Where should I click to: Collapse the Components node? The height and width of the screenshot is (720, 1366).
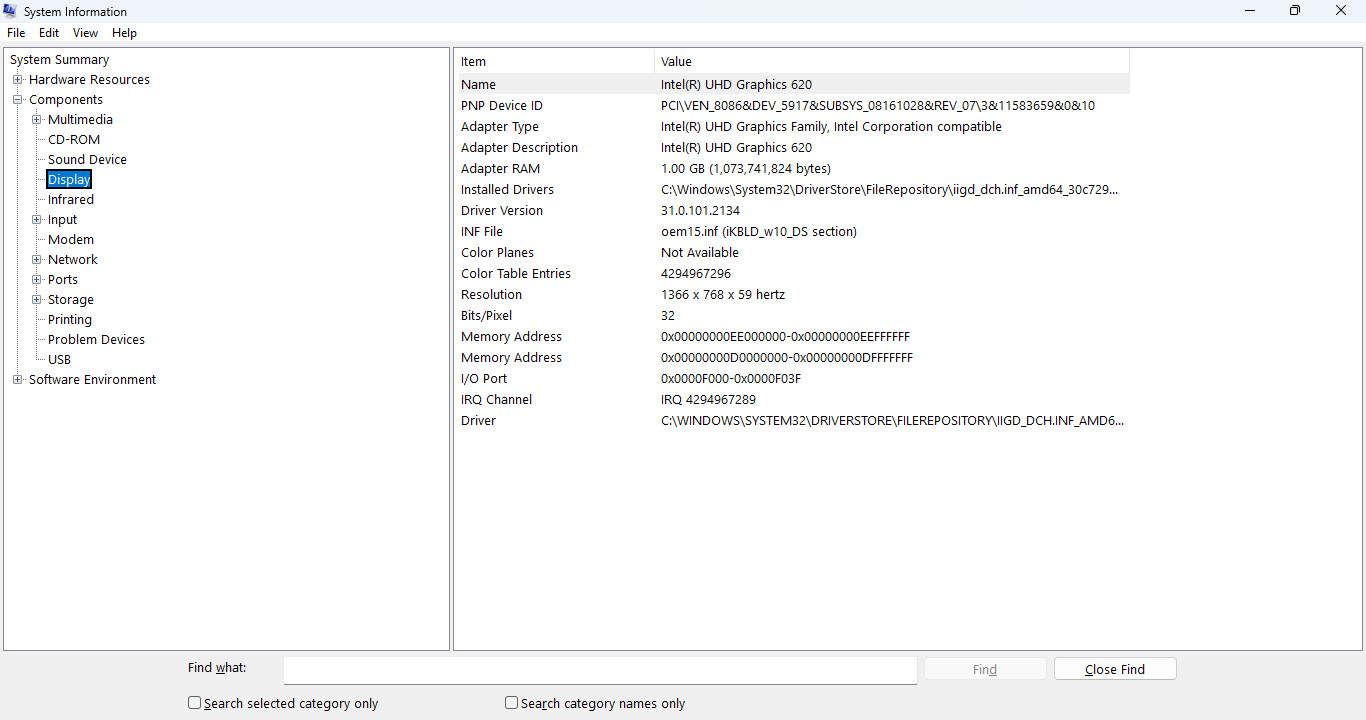[x=17, y=100]
